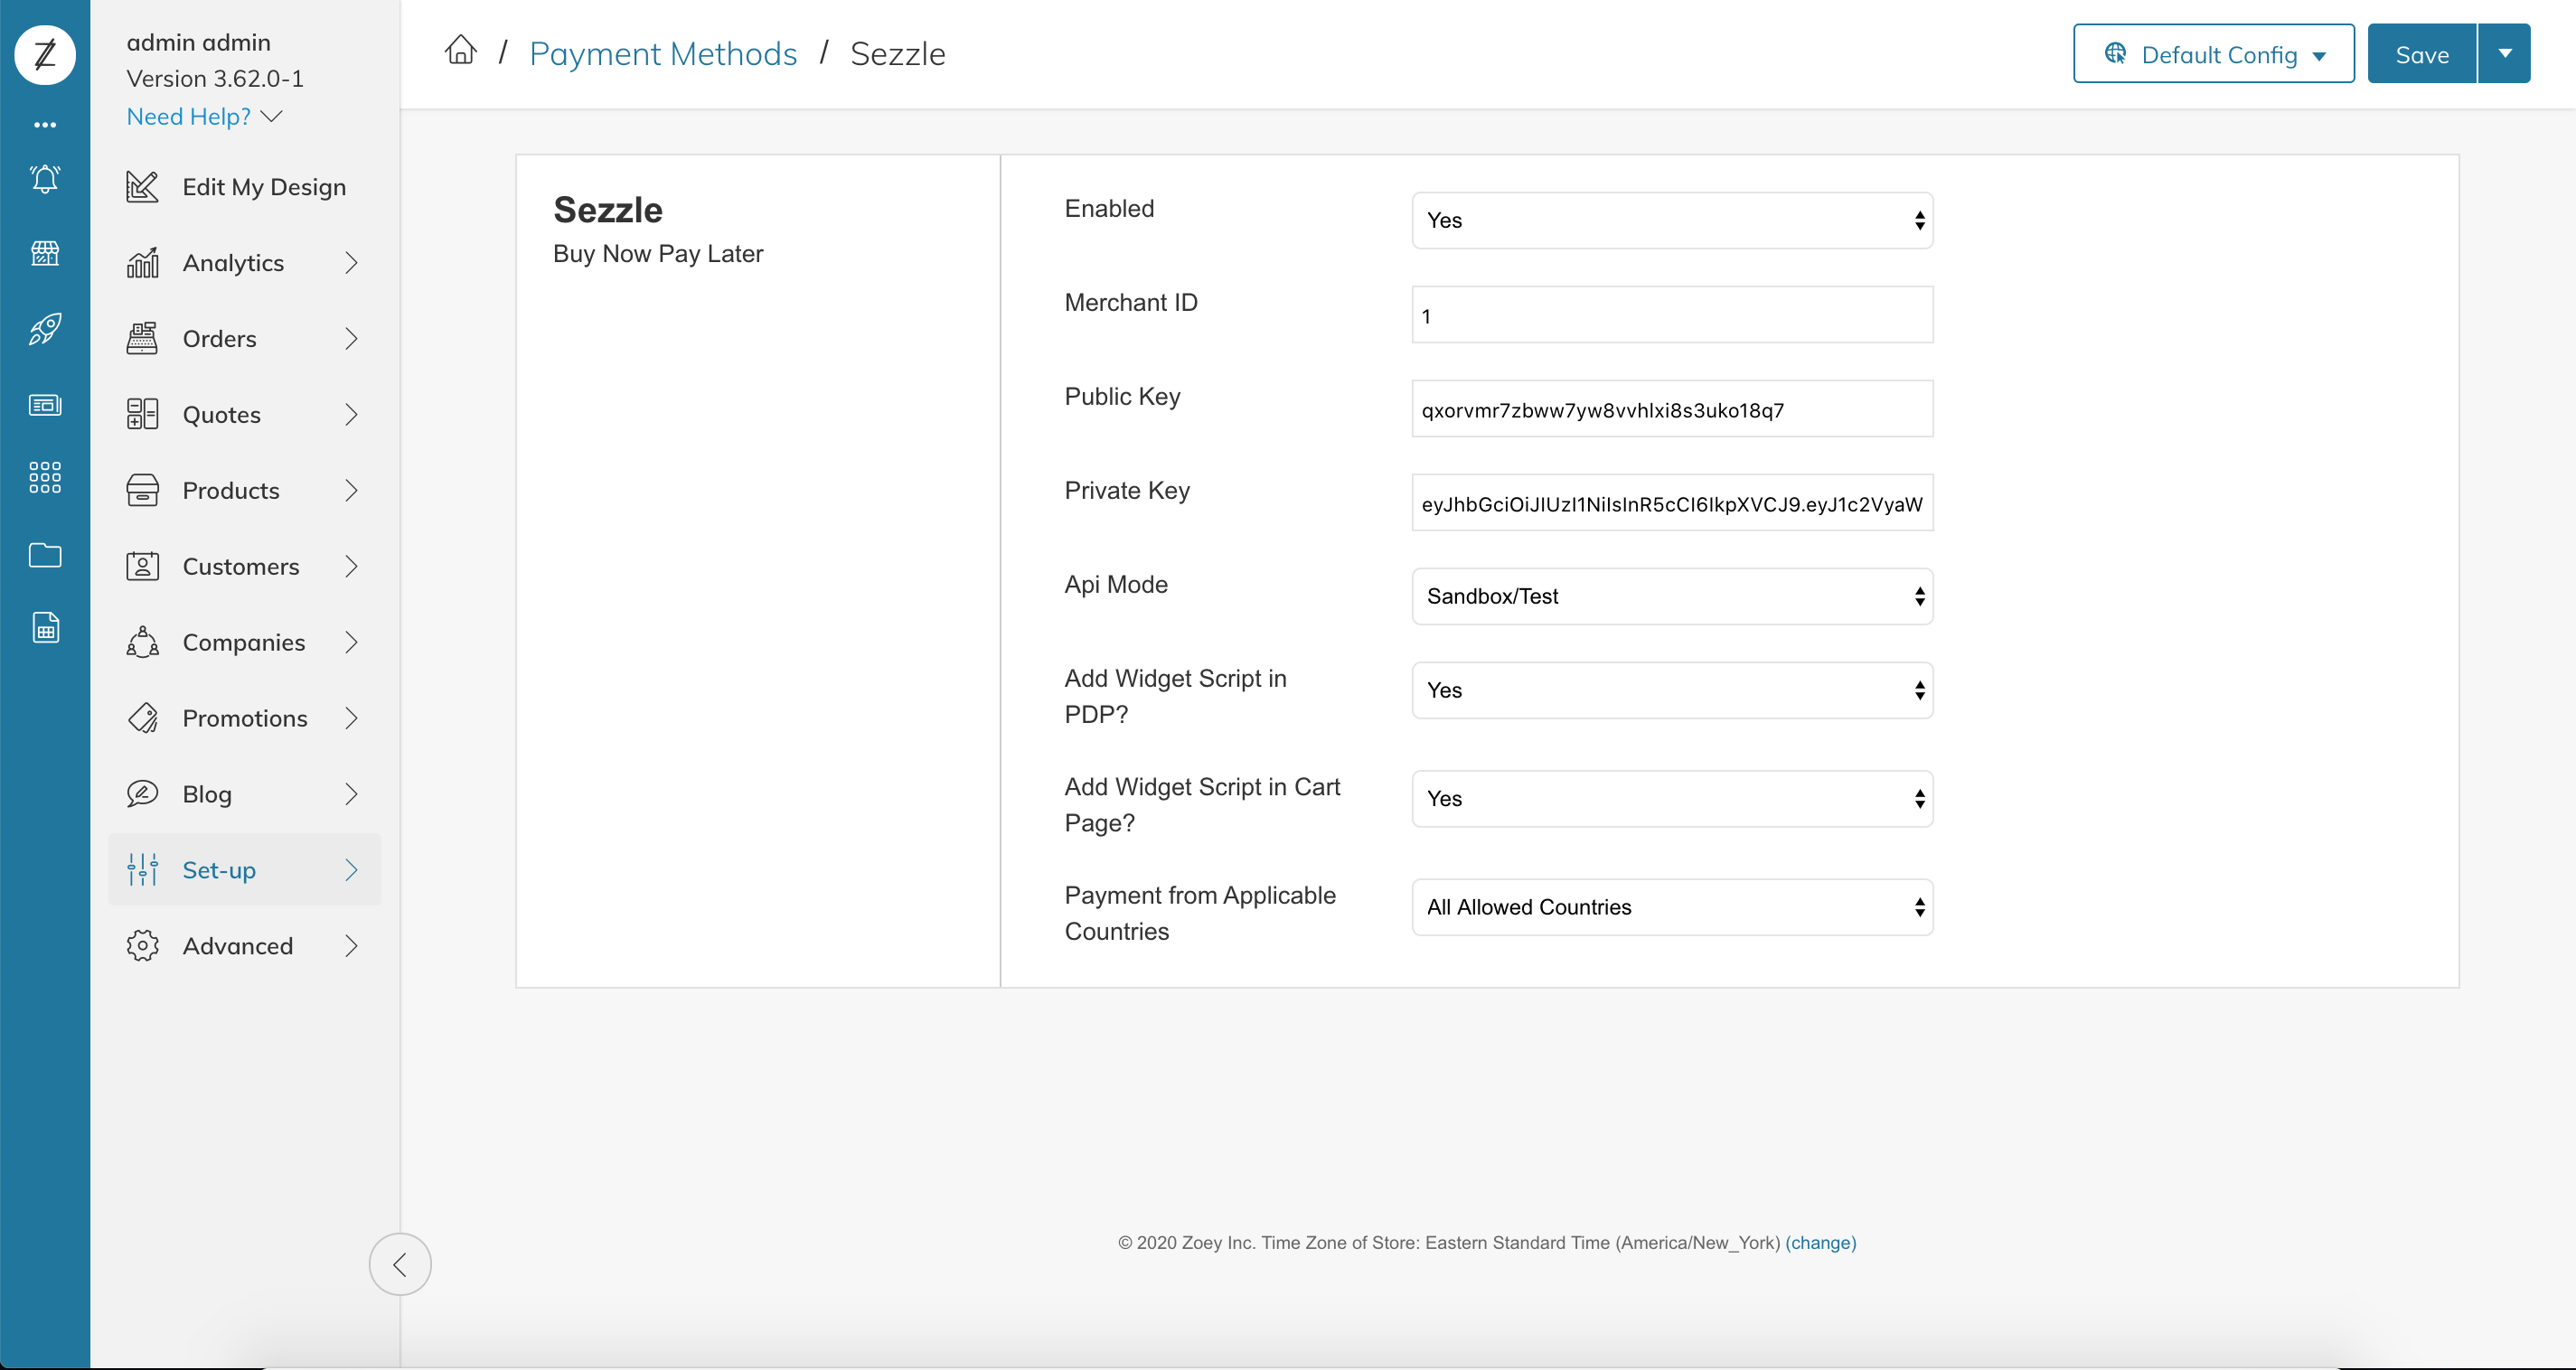Open the storefront icon in blue sidebar
The image size is (2576, 1370).
[x=45, y=254]
